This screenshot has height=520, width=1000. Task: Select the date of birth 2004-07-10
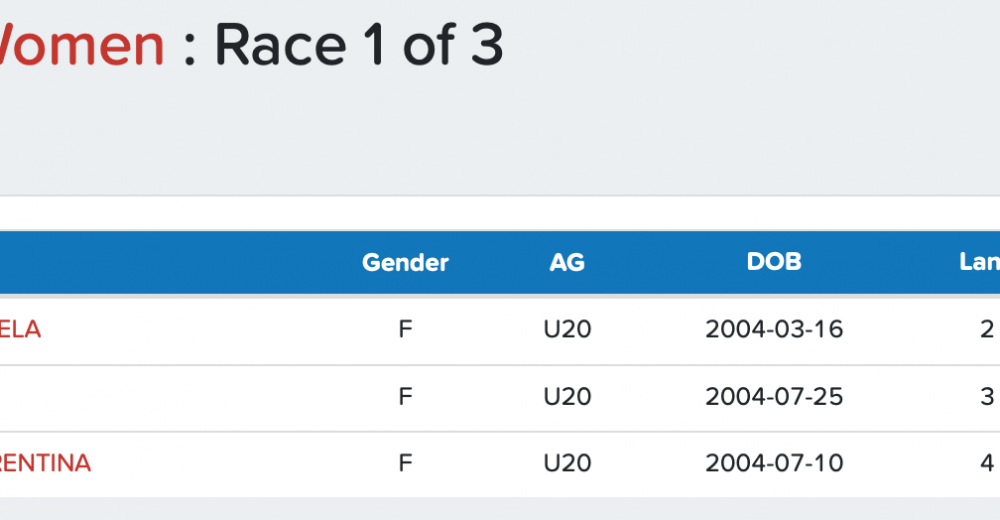pyautogui.click(x=774, y=464)
